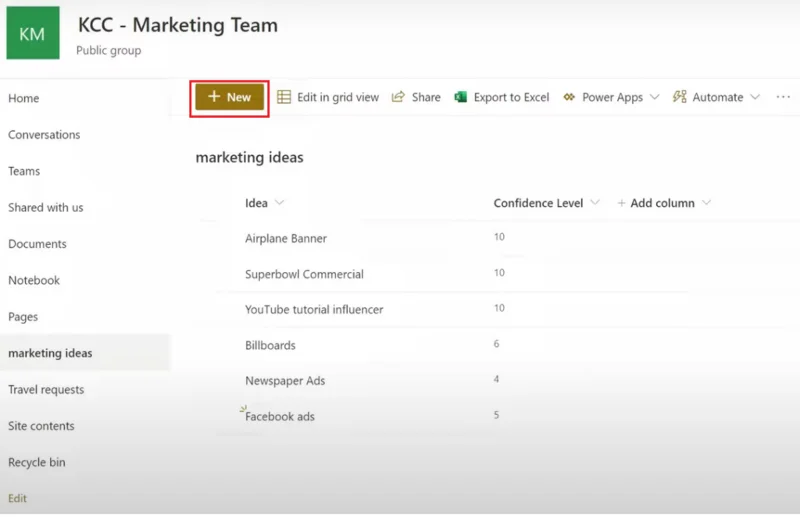Click the New item button
This screenshot has width=800, height=517.
point(230,97)
